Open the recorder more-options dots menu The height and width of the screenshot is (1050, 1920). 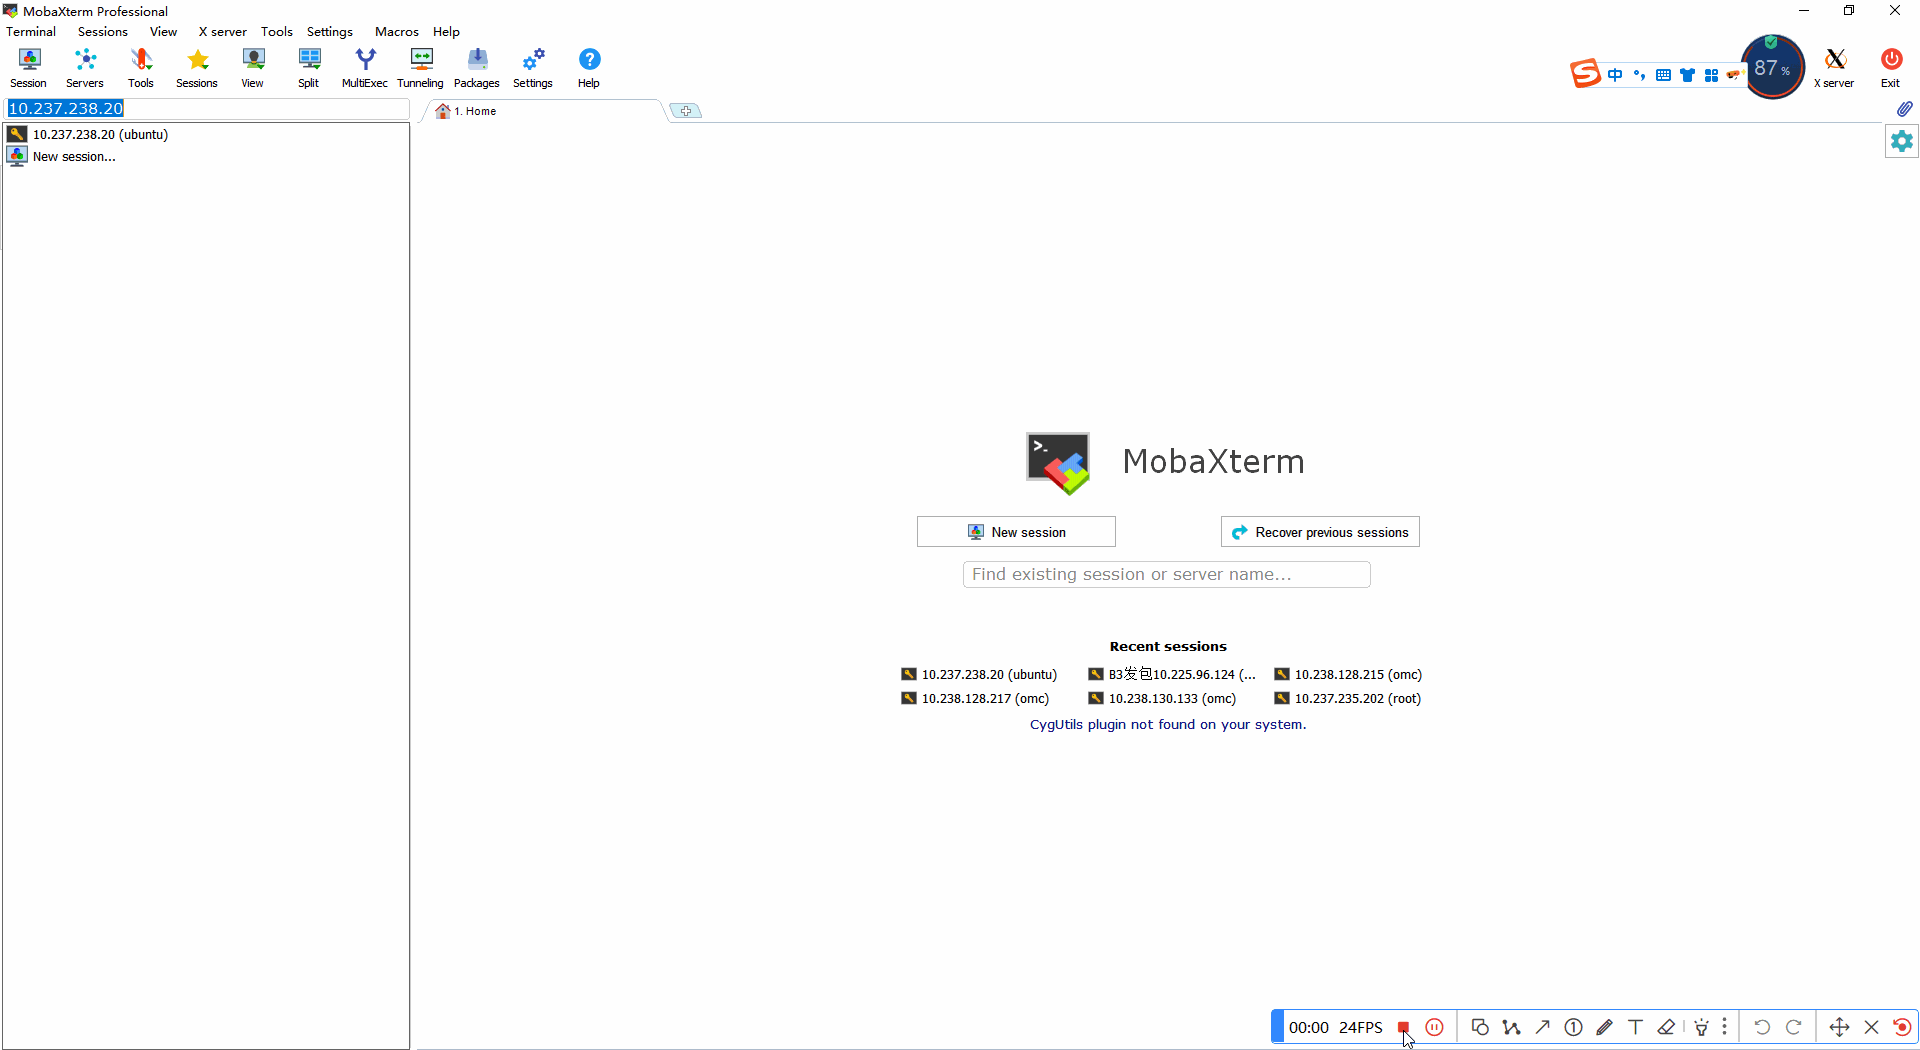point(1725,1027)
